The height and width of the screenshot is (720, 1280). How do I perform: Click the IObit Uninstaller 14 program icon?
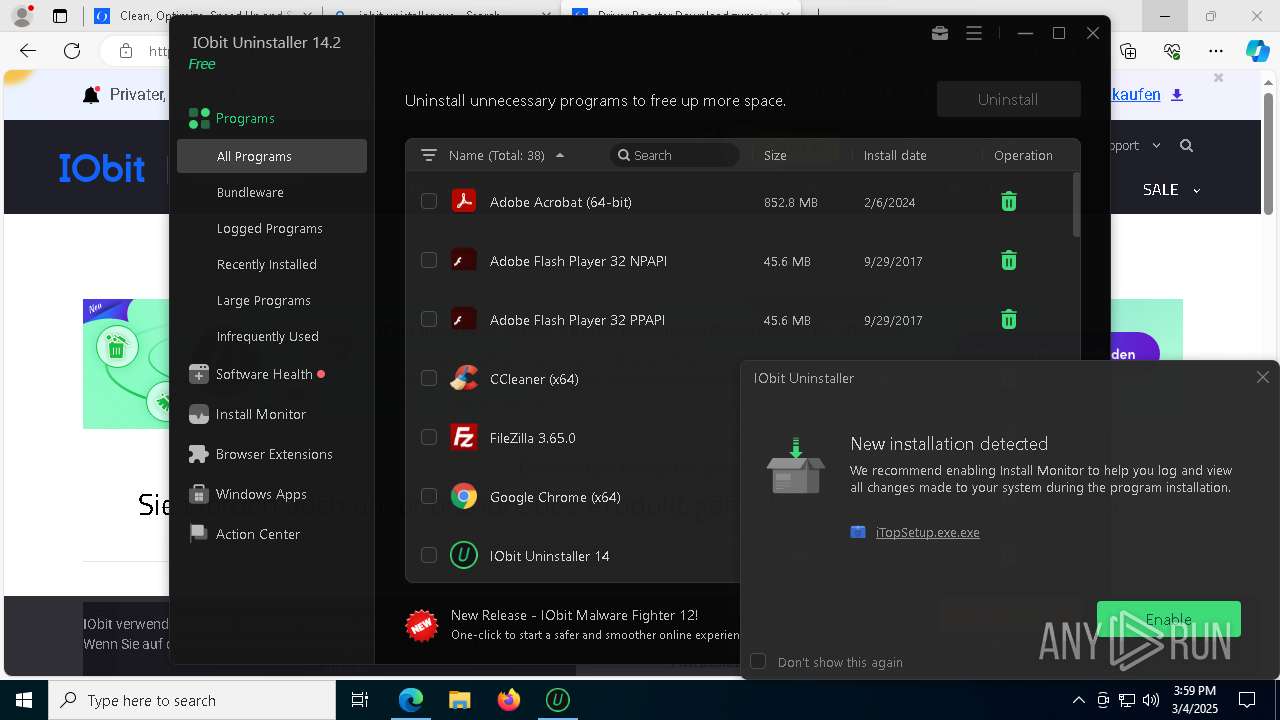464,555
